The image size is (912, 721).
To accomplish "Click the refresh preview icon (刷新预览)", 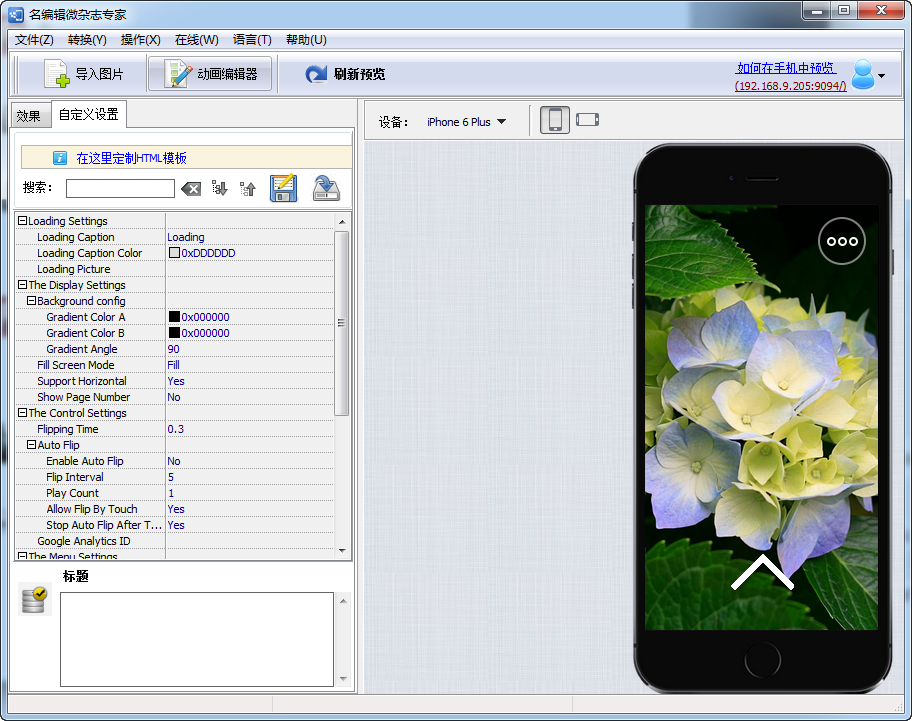I will 316,74.
